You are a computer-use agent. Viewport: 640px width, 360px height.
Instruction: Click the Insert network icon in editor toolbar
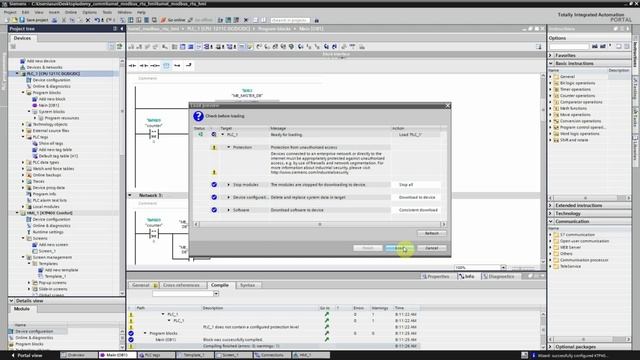click(131, 47)
